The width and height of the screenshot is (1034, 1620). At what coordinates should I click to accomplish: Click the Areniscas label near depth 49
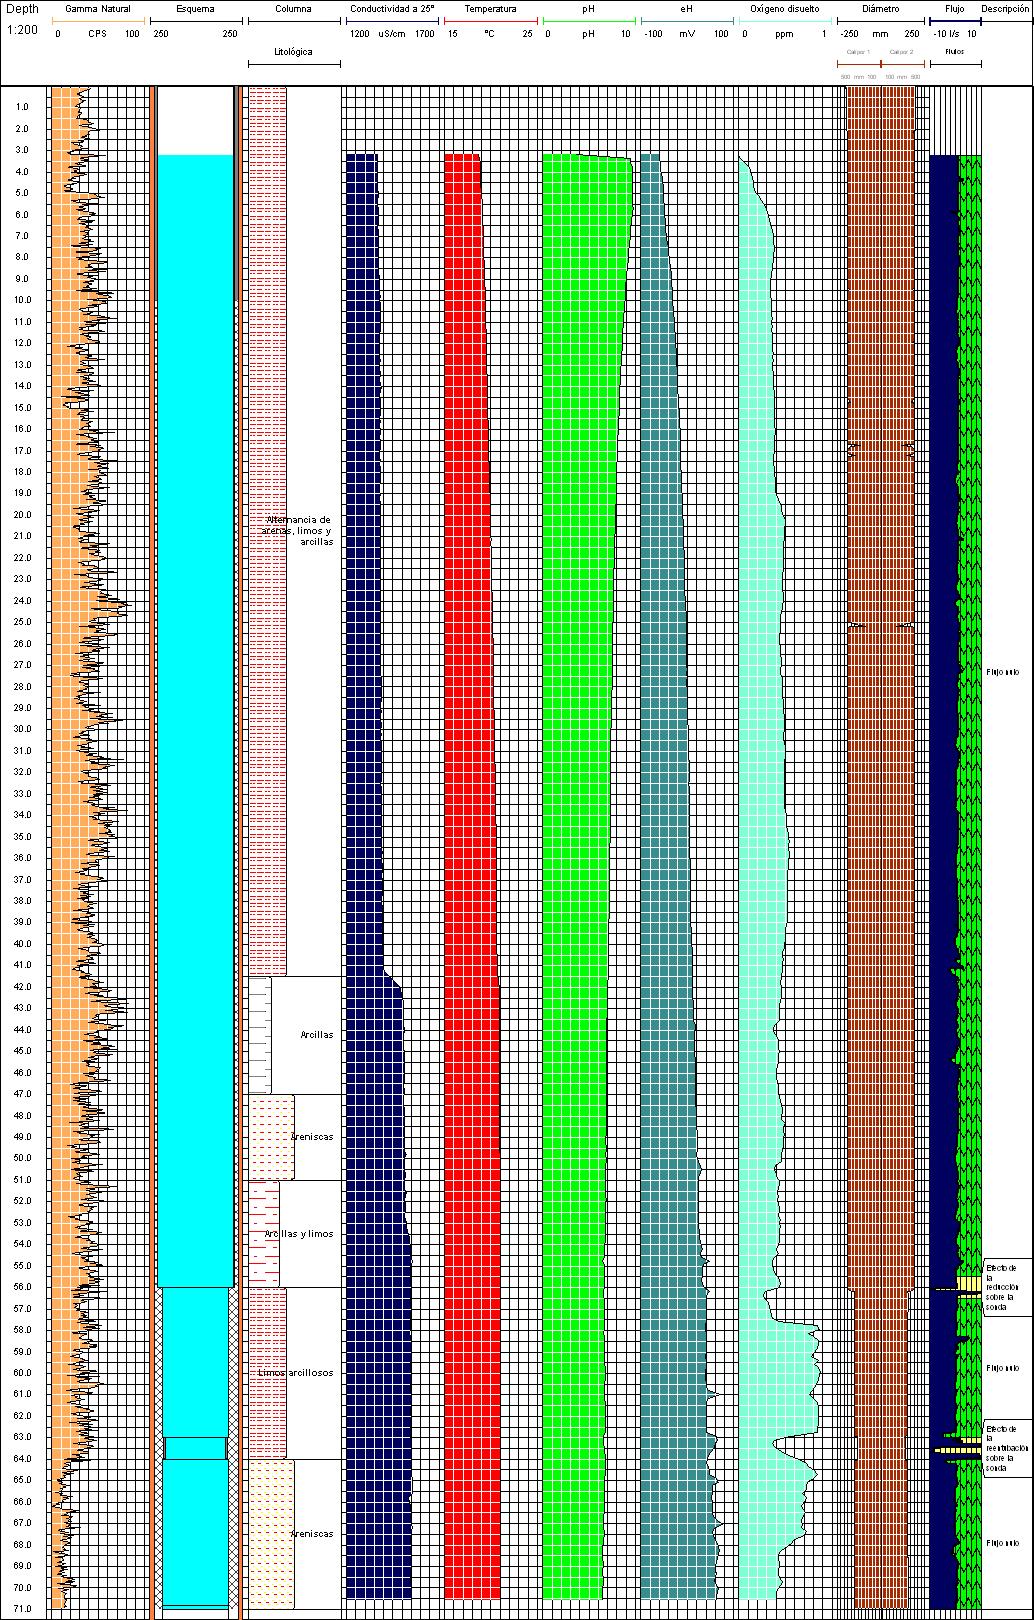[x=312, y=1137]
